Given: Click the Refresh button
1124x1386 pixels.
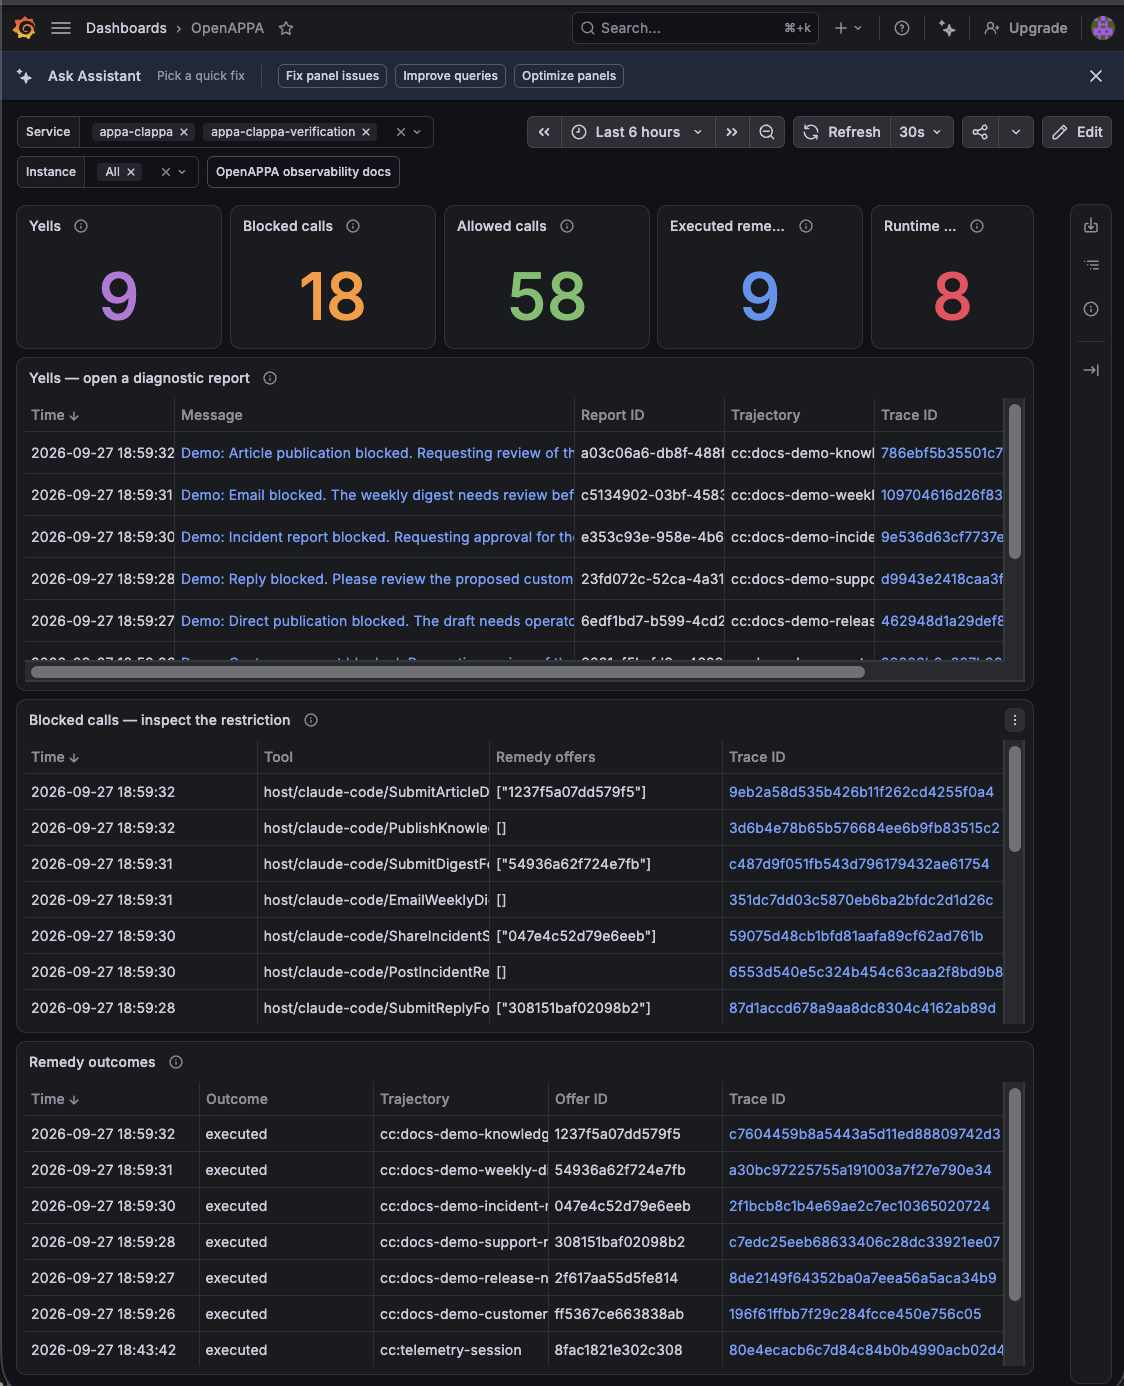Looking at the screenshot, I should 842,132.
